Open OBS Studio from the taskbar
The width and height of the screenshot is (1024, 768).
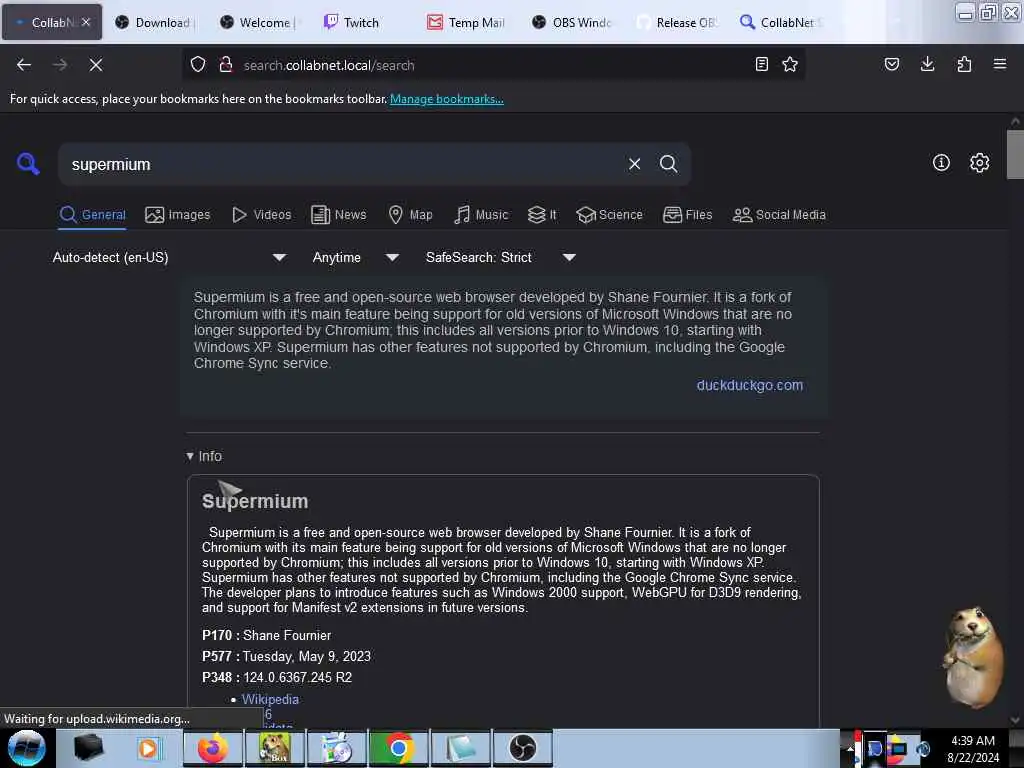click(522, 748)
